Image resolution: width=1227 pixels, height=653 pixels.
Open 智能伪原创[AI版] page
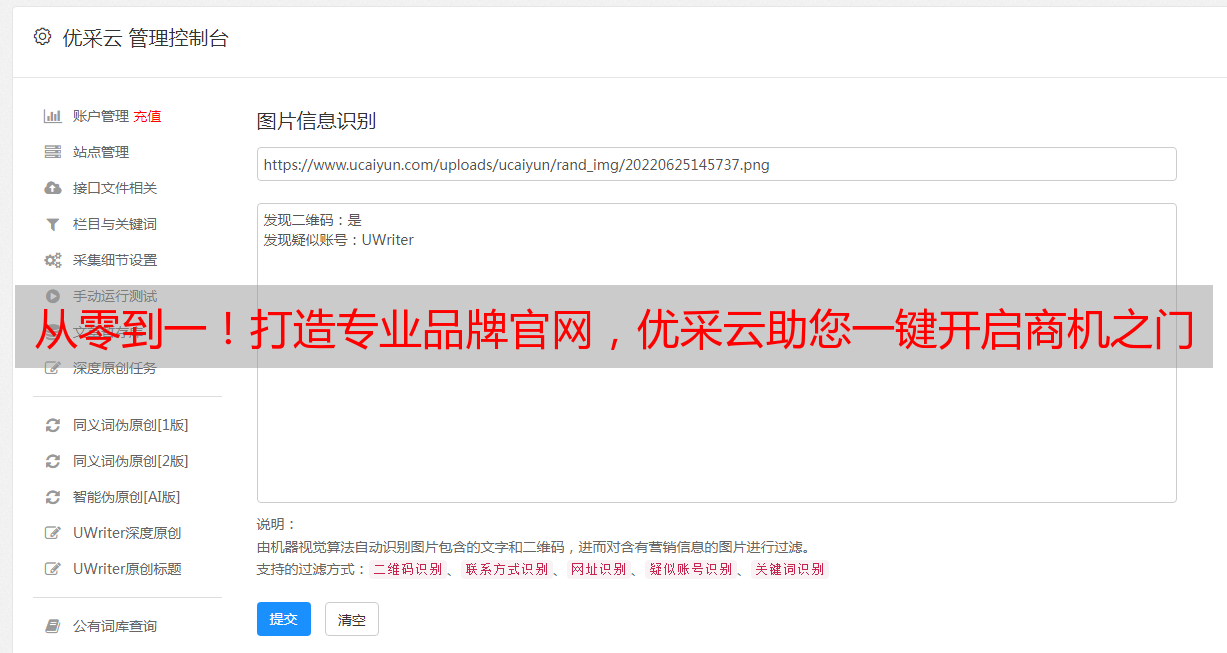click(126, 497)
